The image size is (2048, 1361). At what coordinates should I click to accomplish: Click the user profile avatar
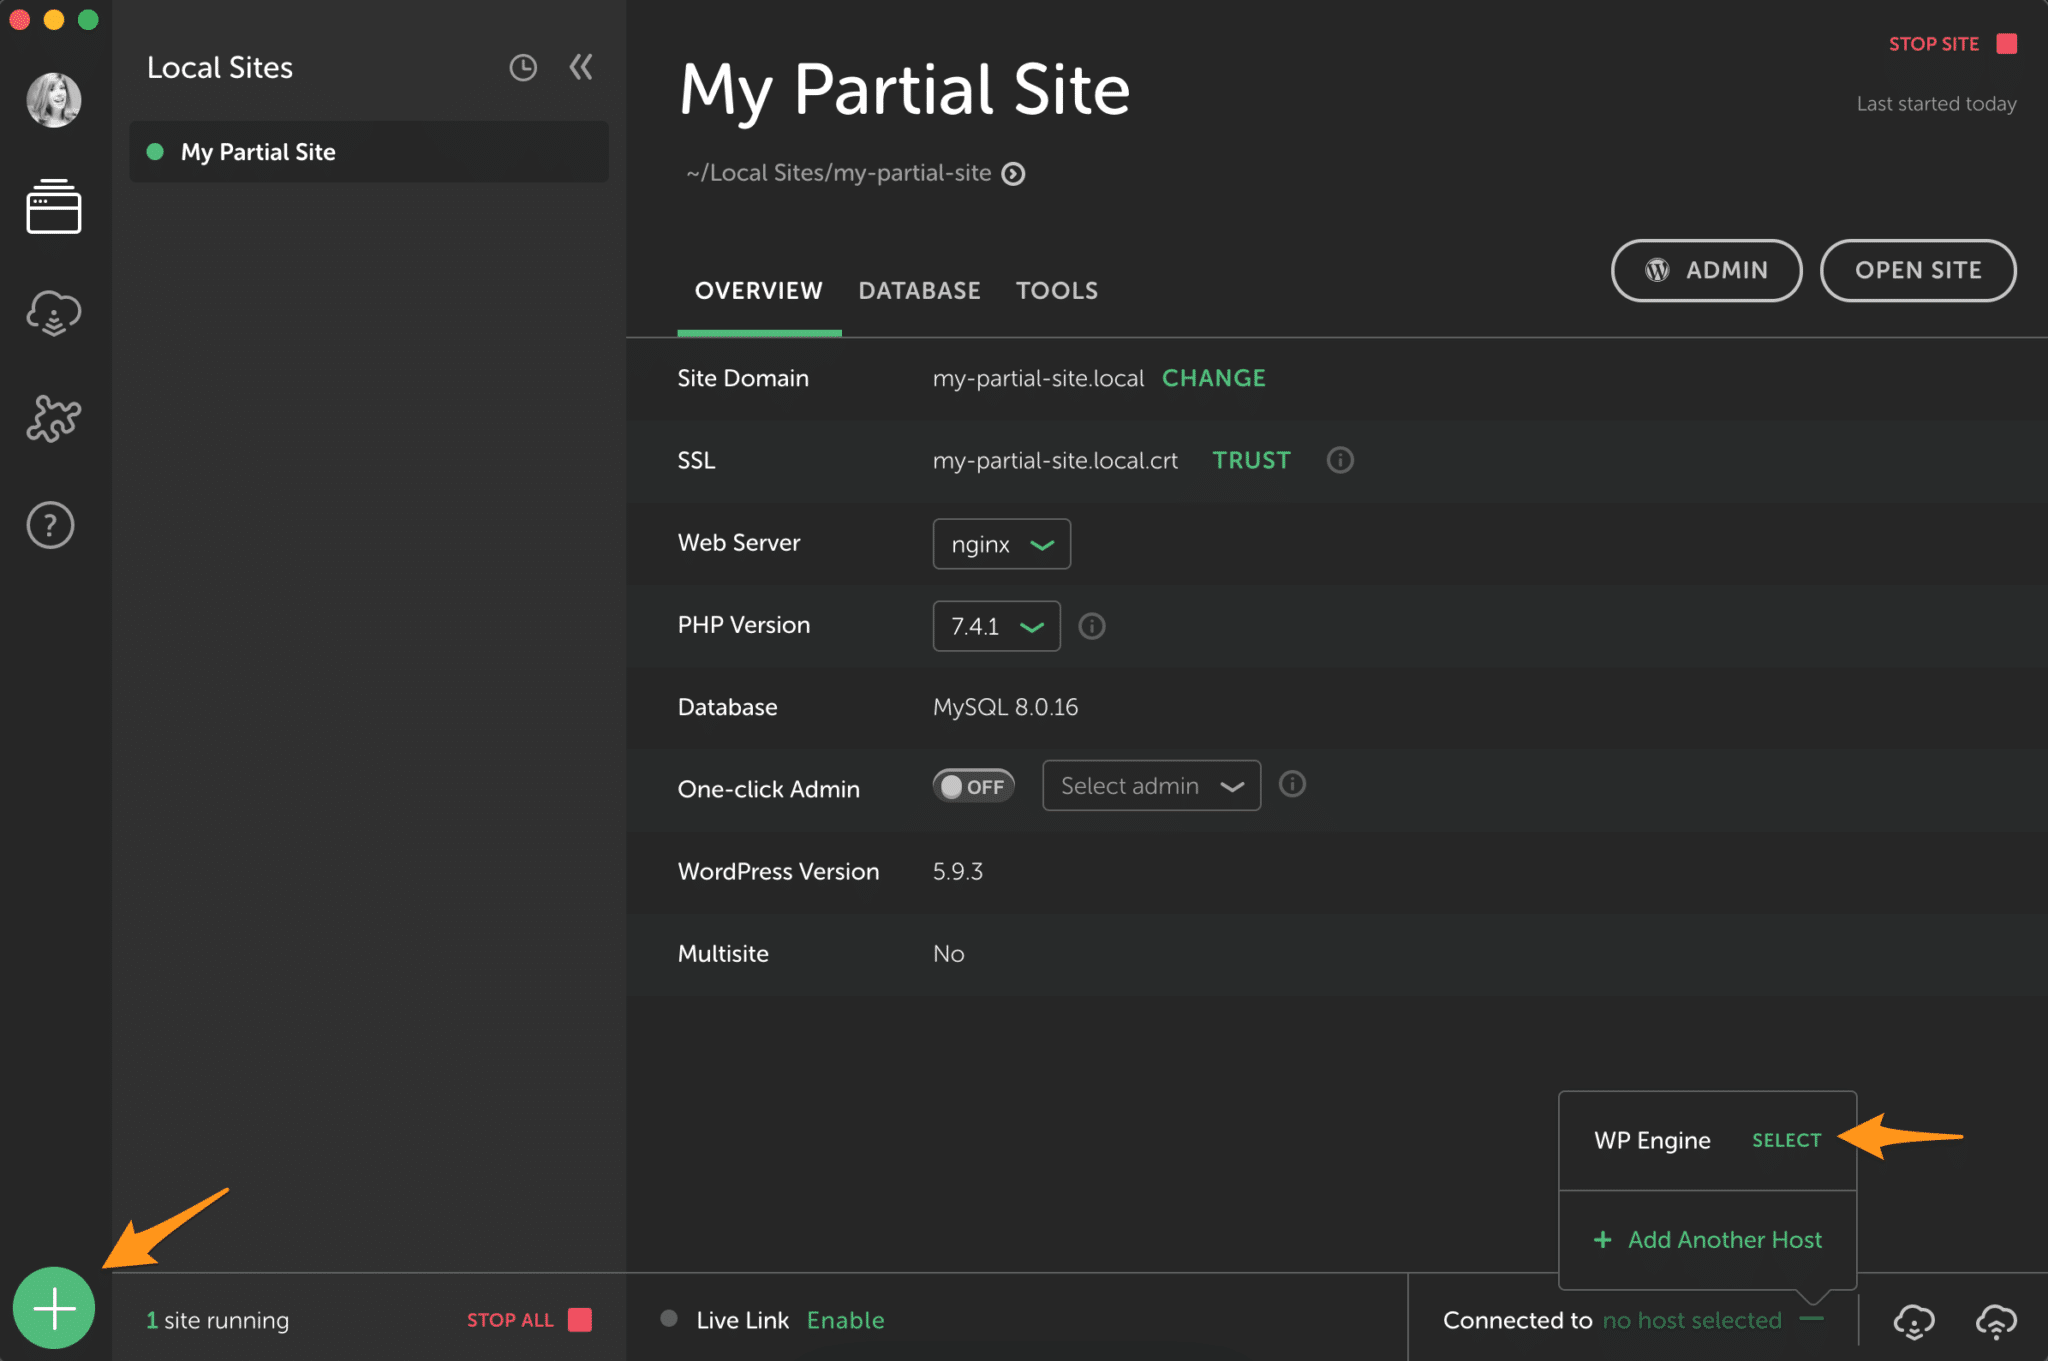(x=53, y=100)
